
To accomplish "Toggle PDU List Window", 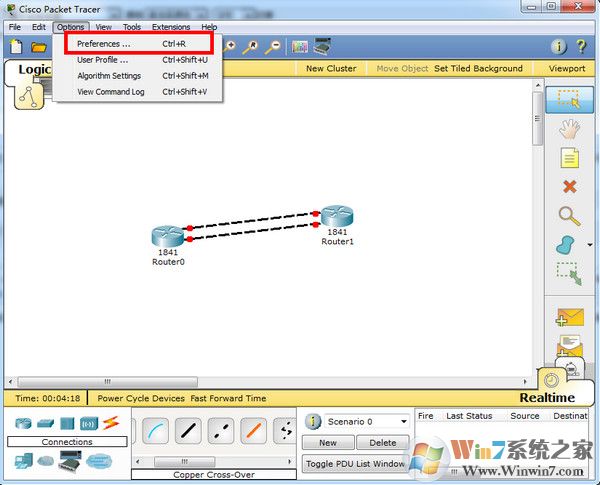I will click(356, 464).
